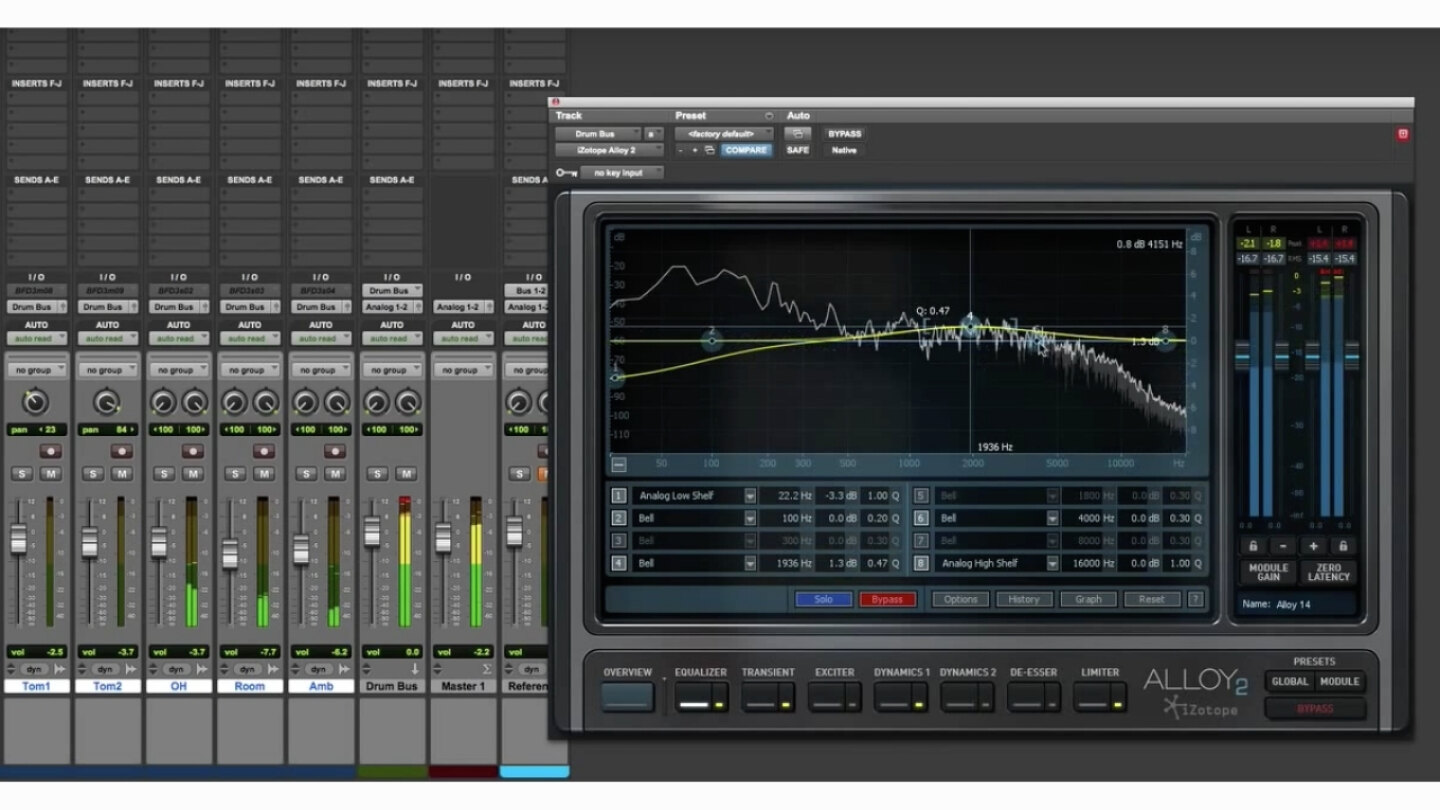Click preset plus (next setting) icon
The image size is (1440, 810).
(695, 150)
